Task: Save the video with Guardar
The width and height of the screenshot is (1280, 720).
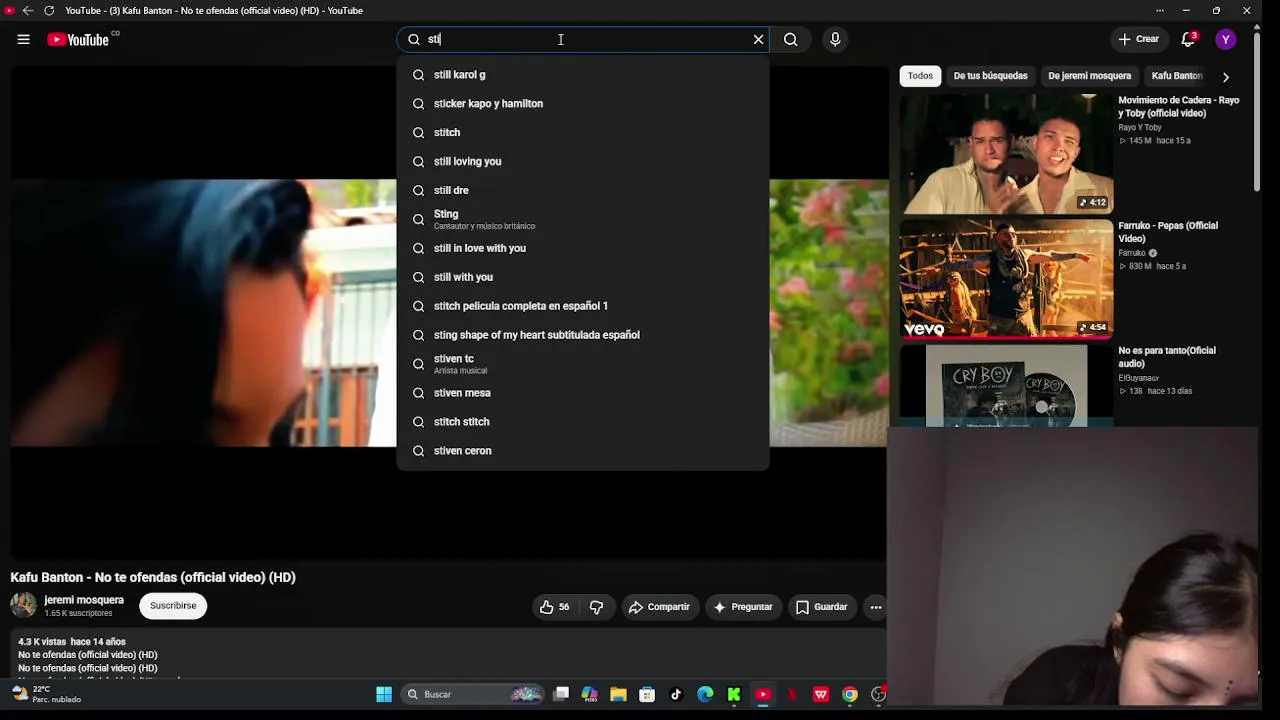Action: pyautogui.click(x=821, y=607)
